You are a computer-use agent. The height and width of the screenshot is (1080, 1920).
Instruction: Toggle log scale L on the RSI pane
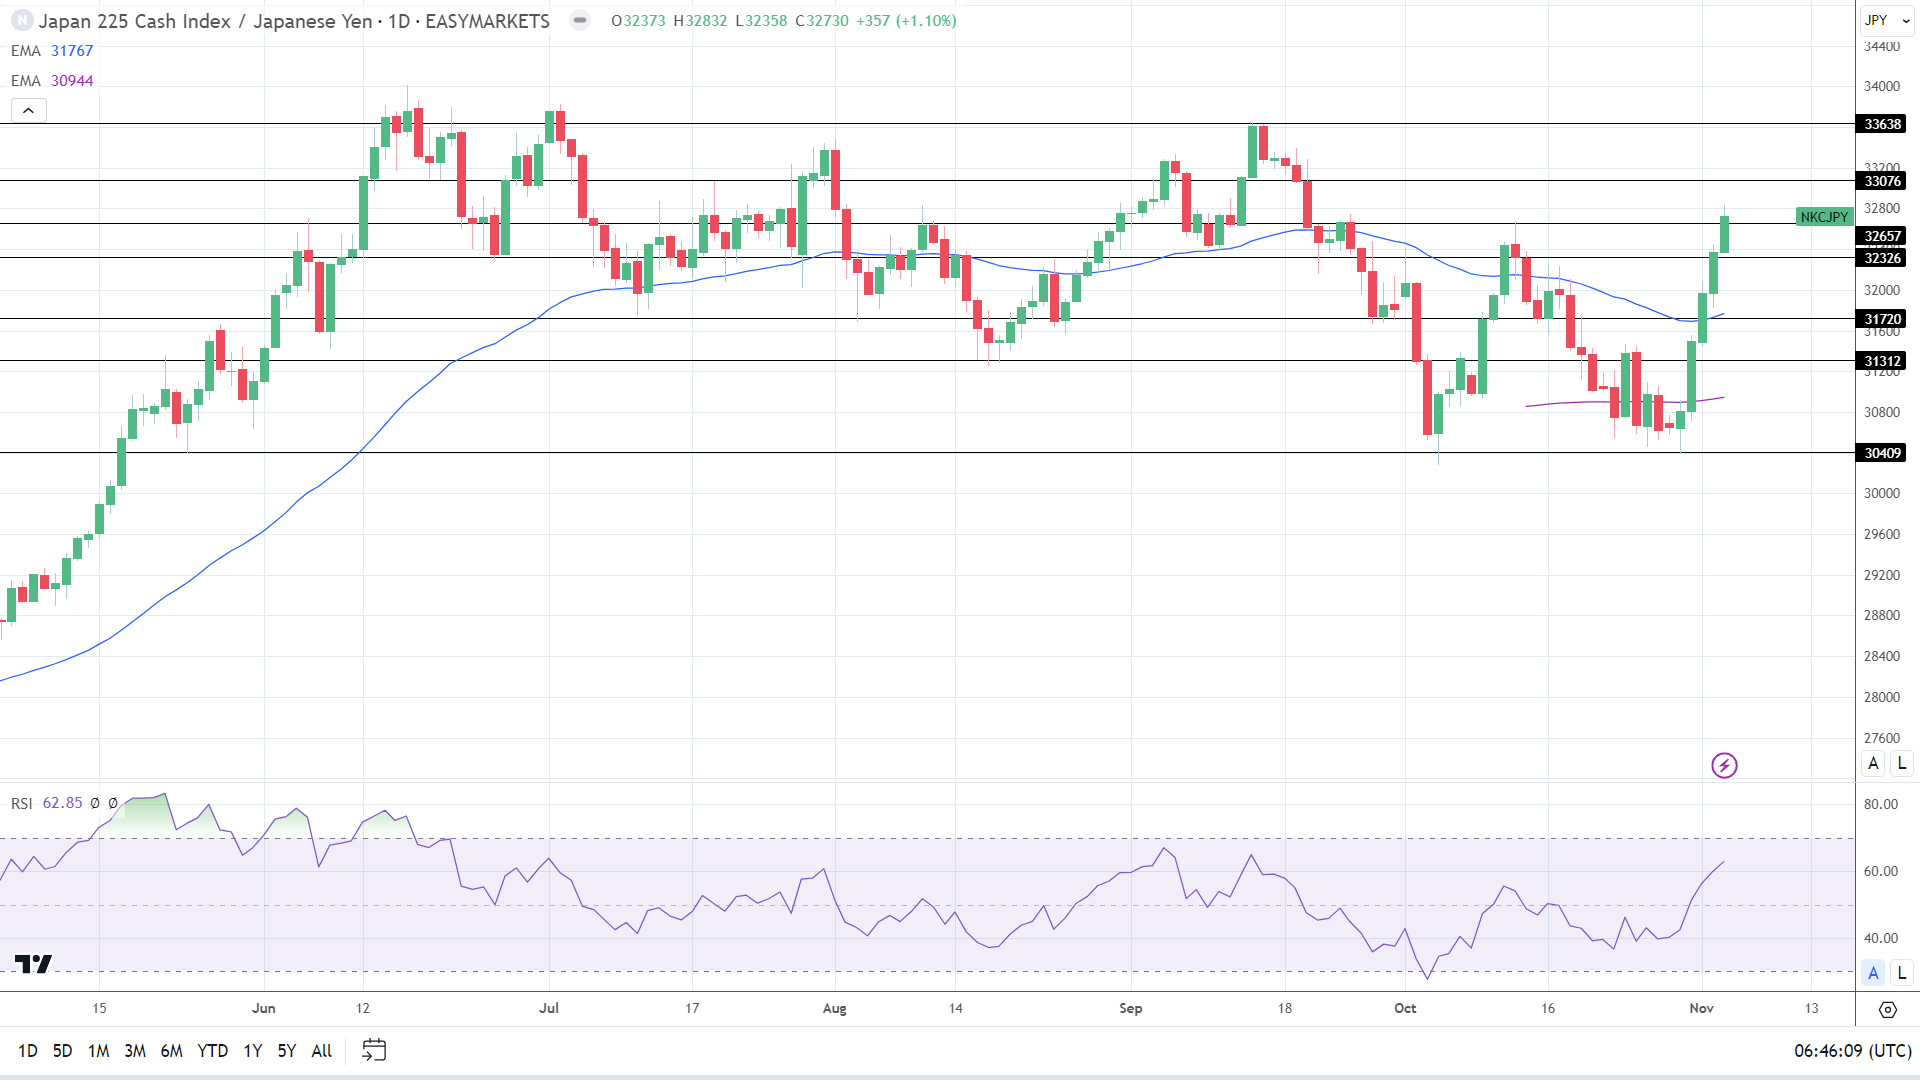click(x=1902, y=972)
